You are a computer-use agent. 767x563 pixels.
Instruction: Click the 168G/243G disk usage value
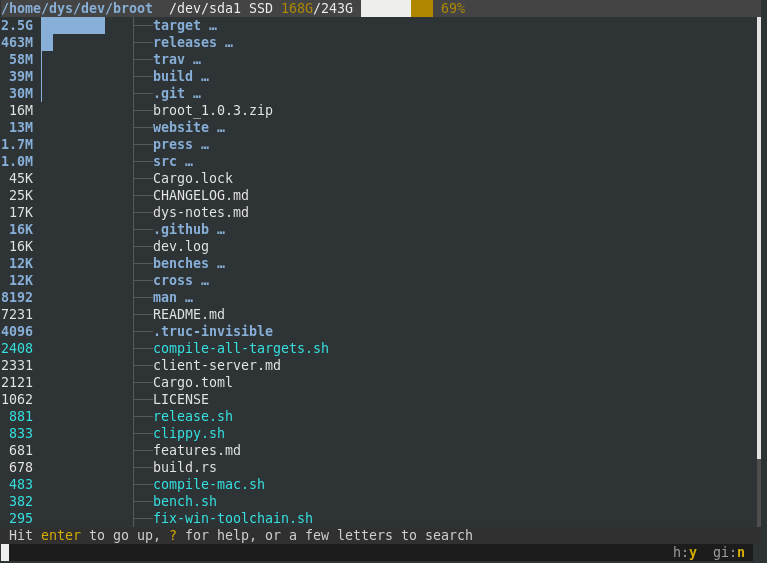click(317, 8)
